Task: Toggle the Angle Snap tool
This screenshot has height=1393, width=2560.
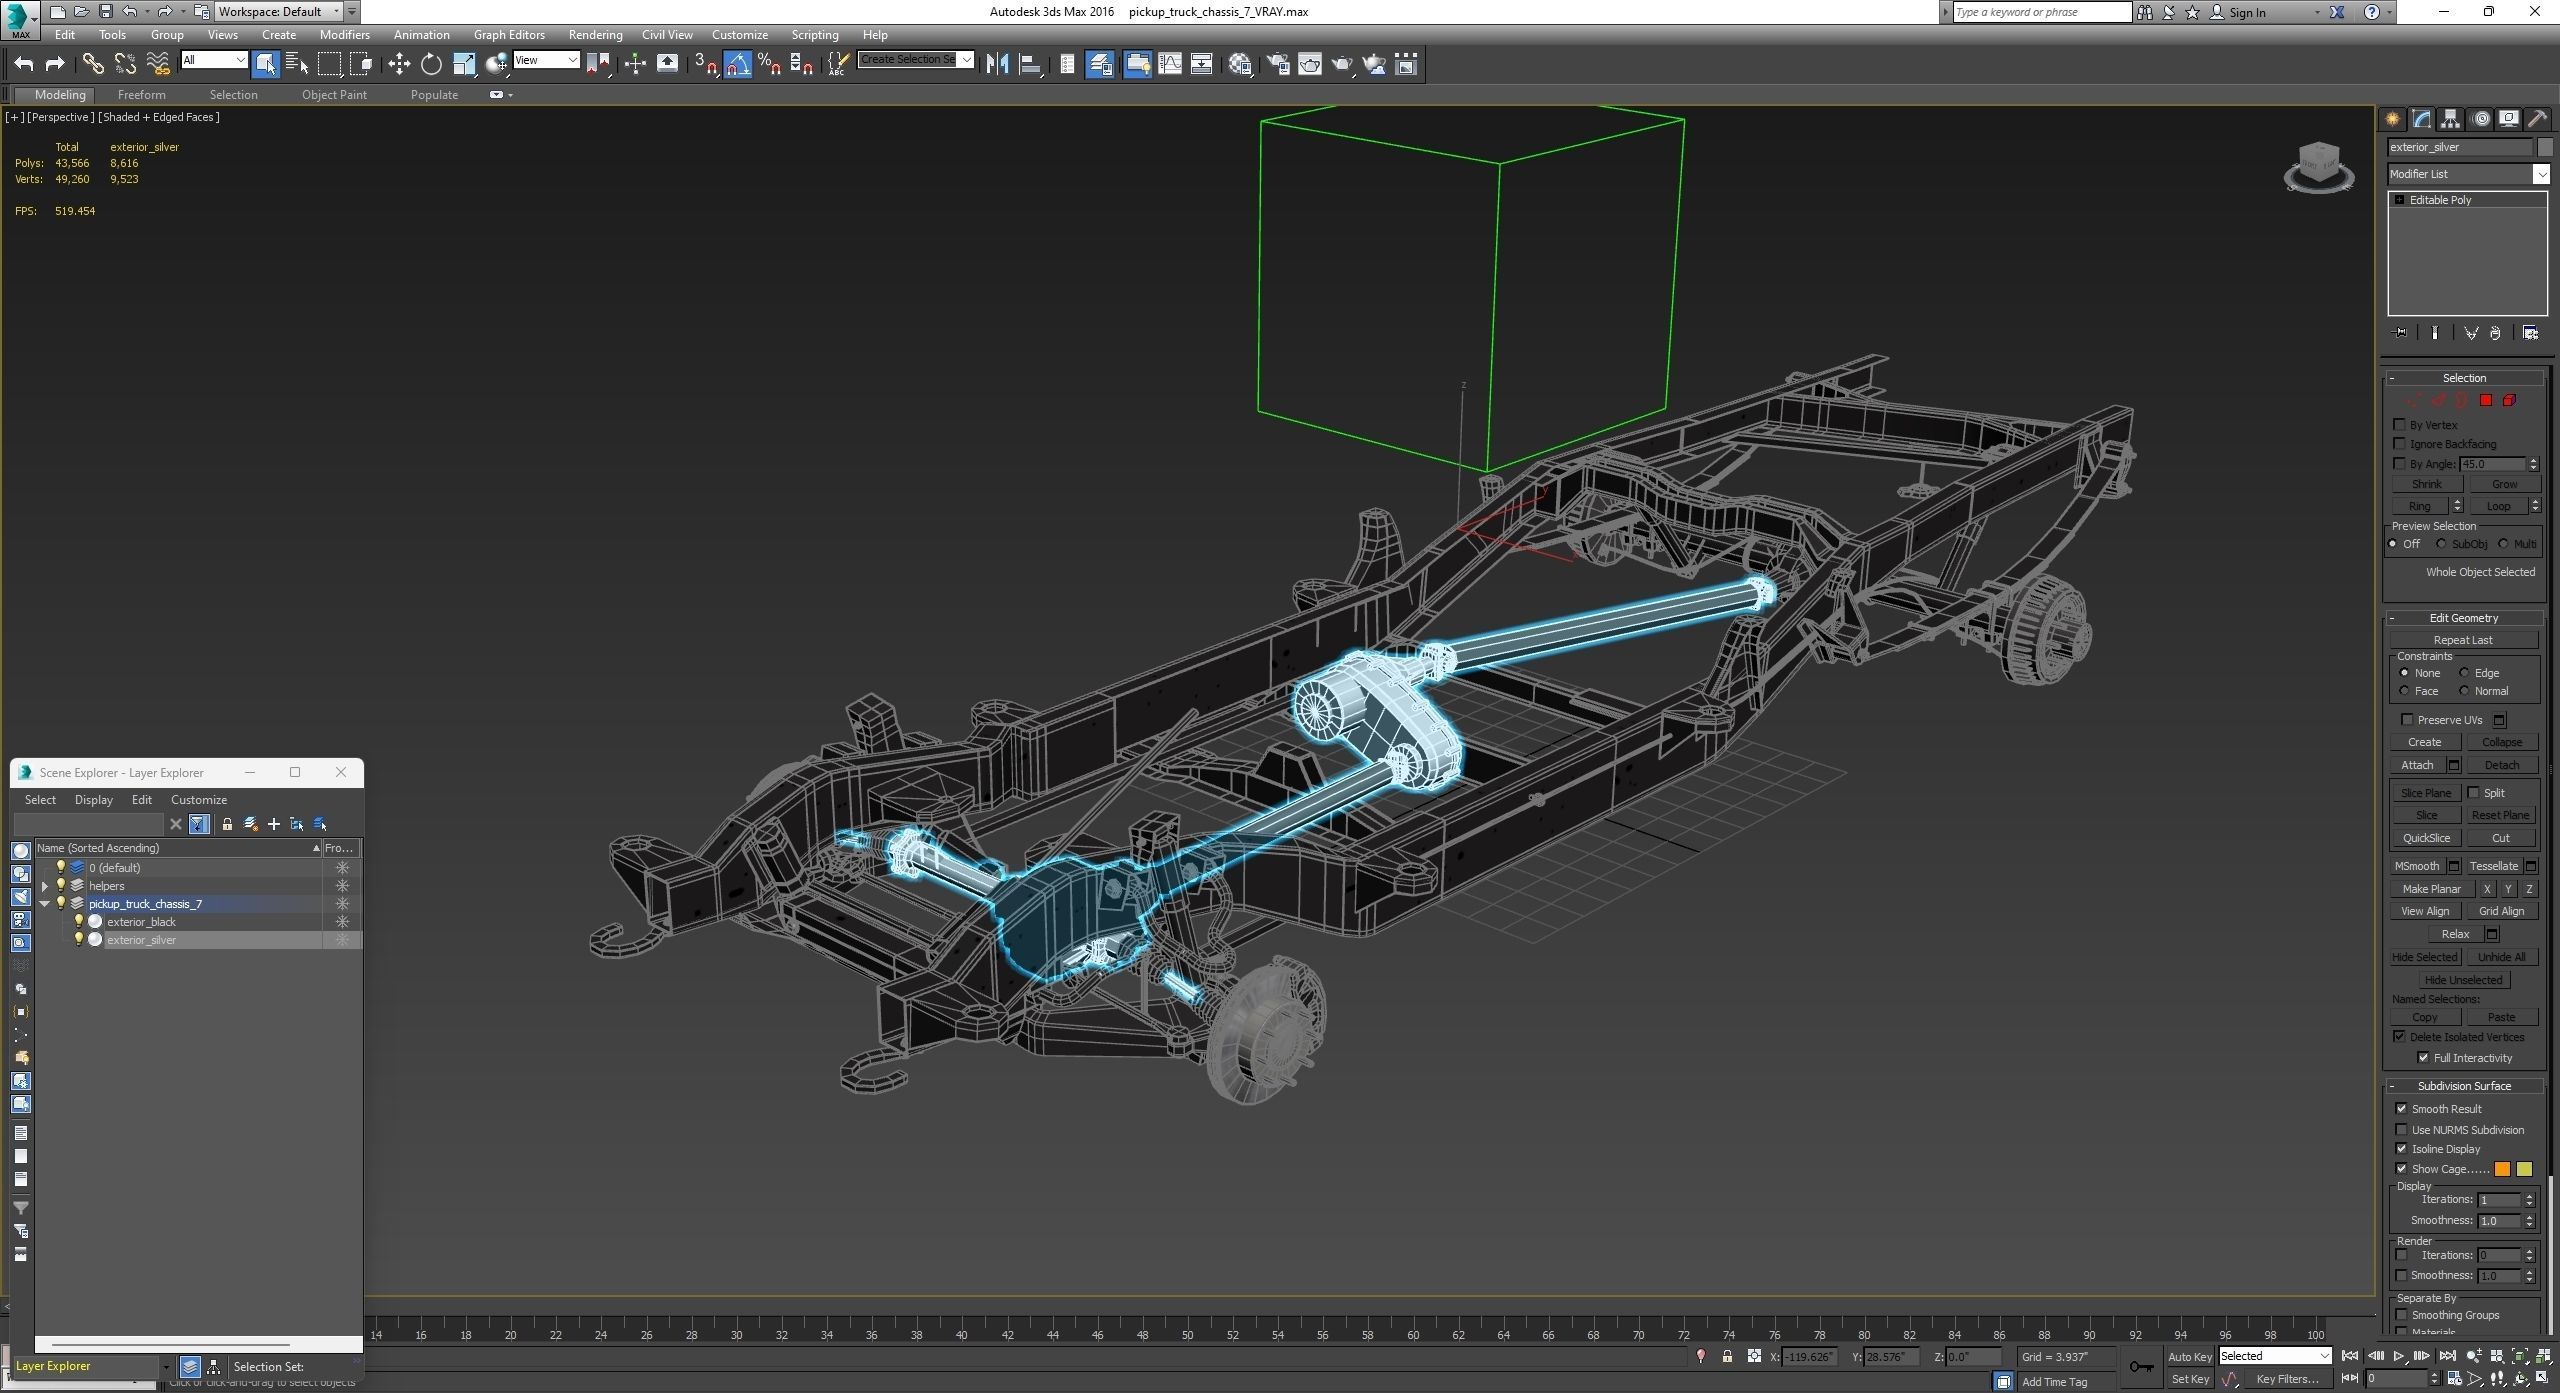Action: (737, 65)
